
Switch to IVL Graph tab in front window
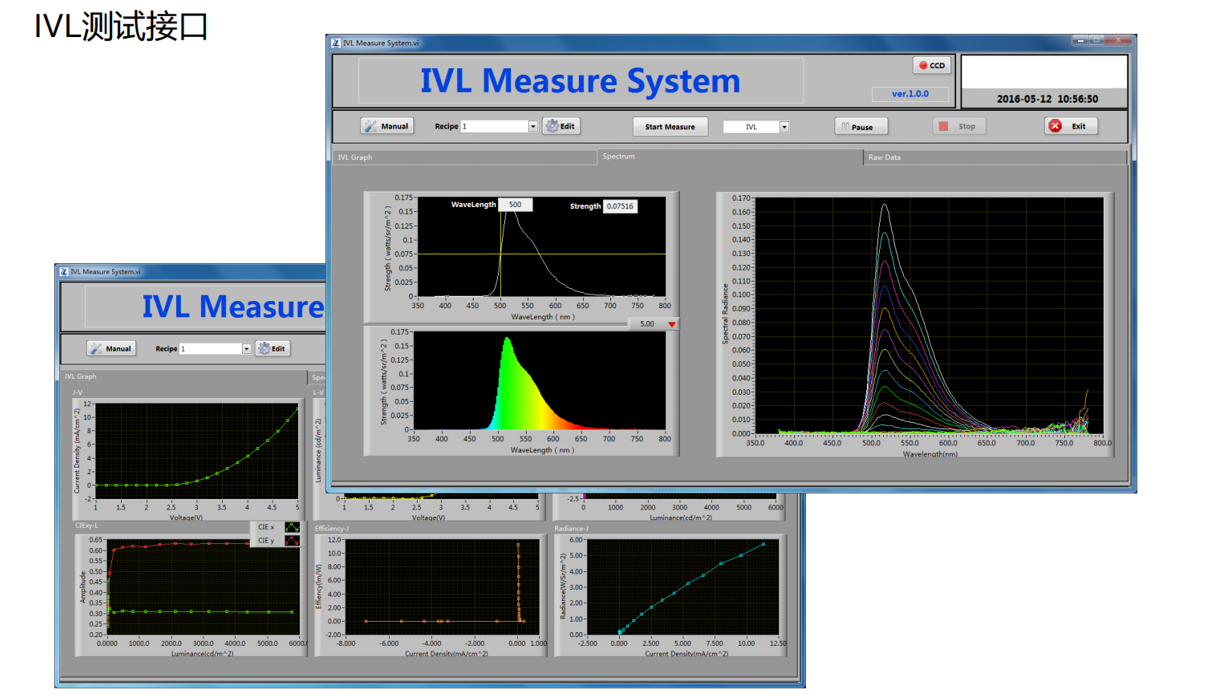point(355,158)
